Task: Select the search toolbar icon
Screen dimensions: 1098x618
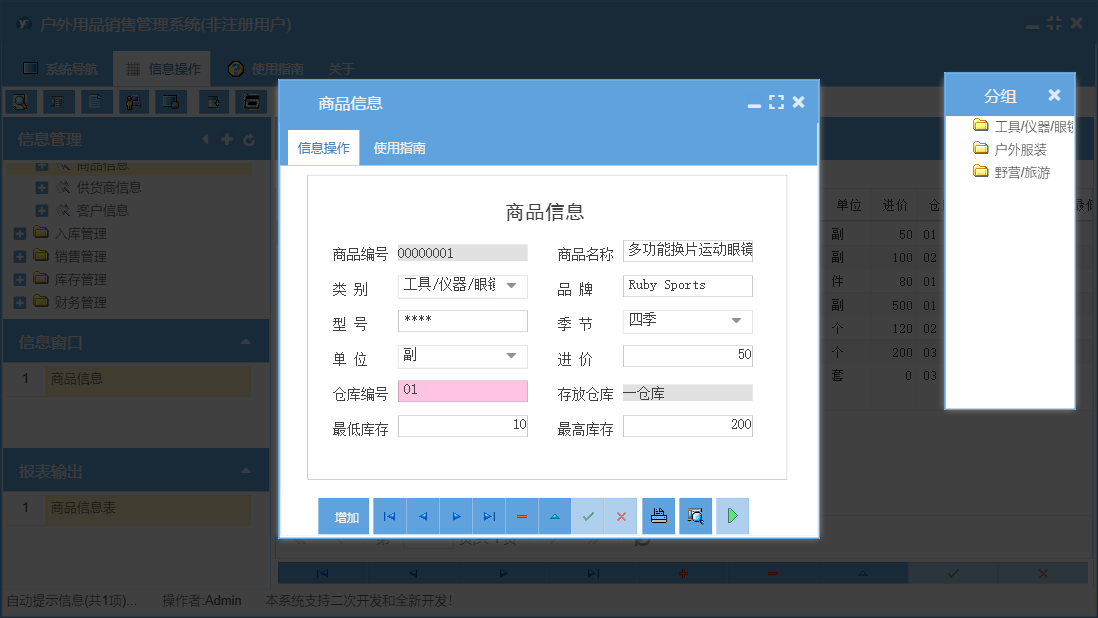Action: [x=20, y=101]
